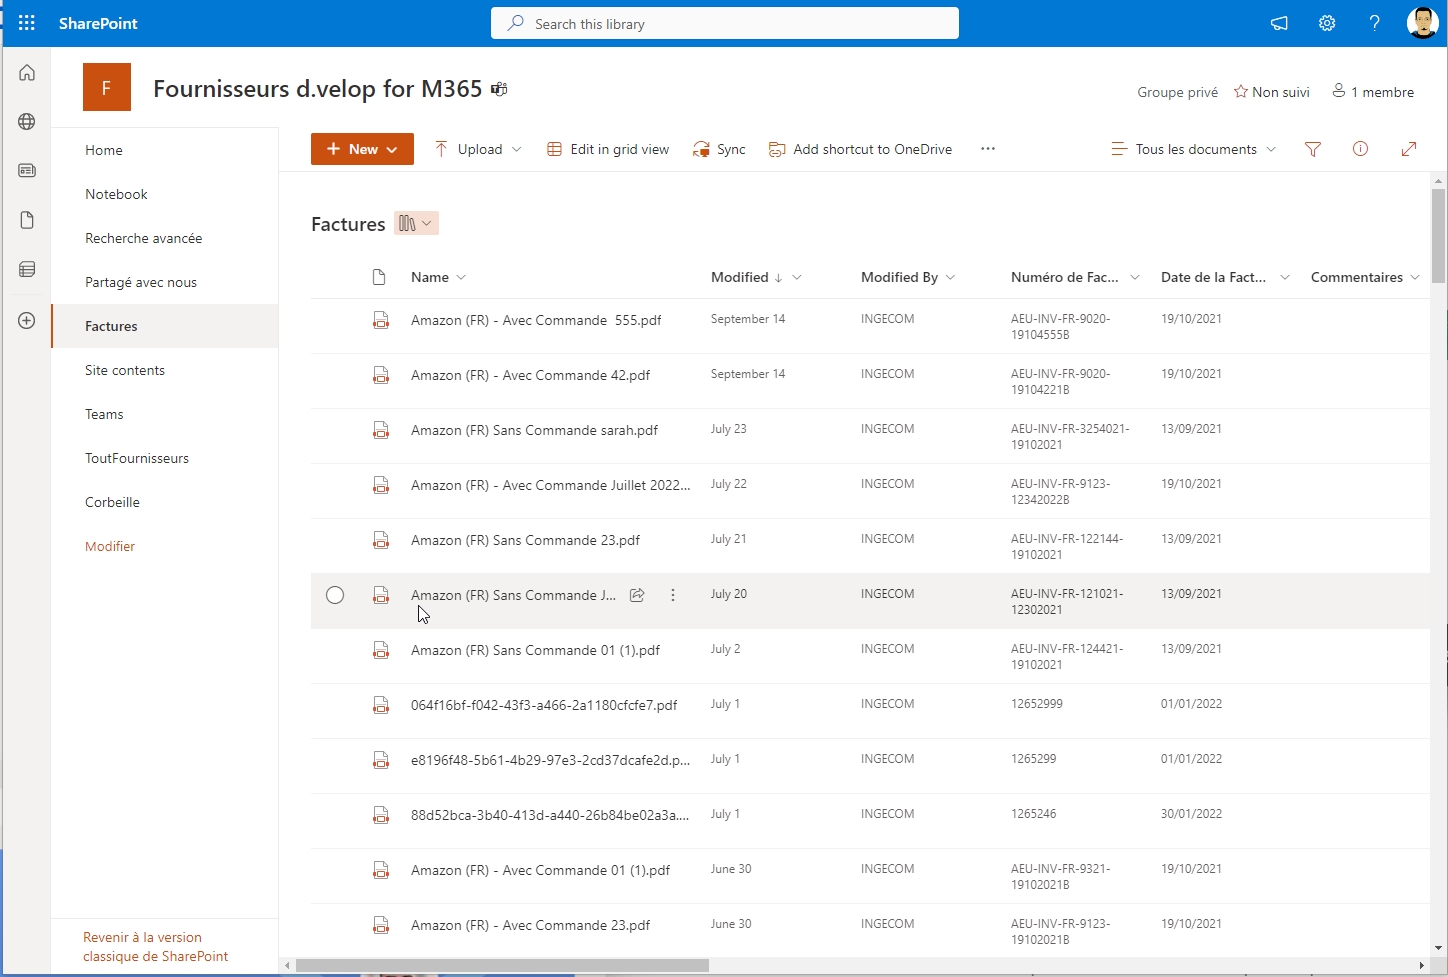Screen dimensions: 1448x977
Task: Open My lists icon in app bar
Action: (x=27, y=269)
